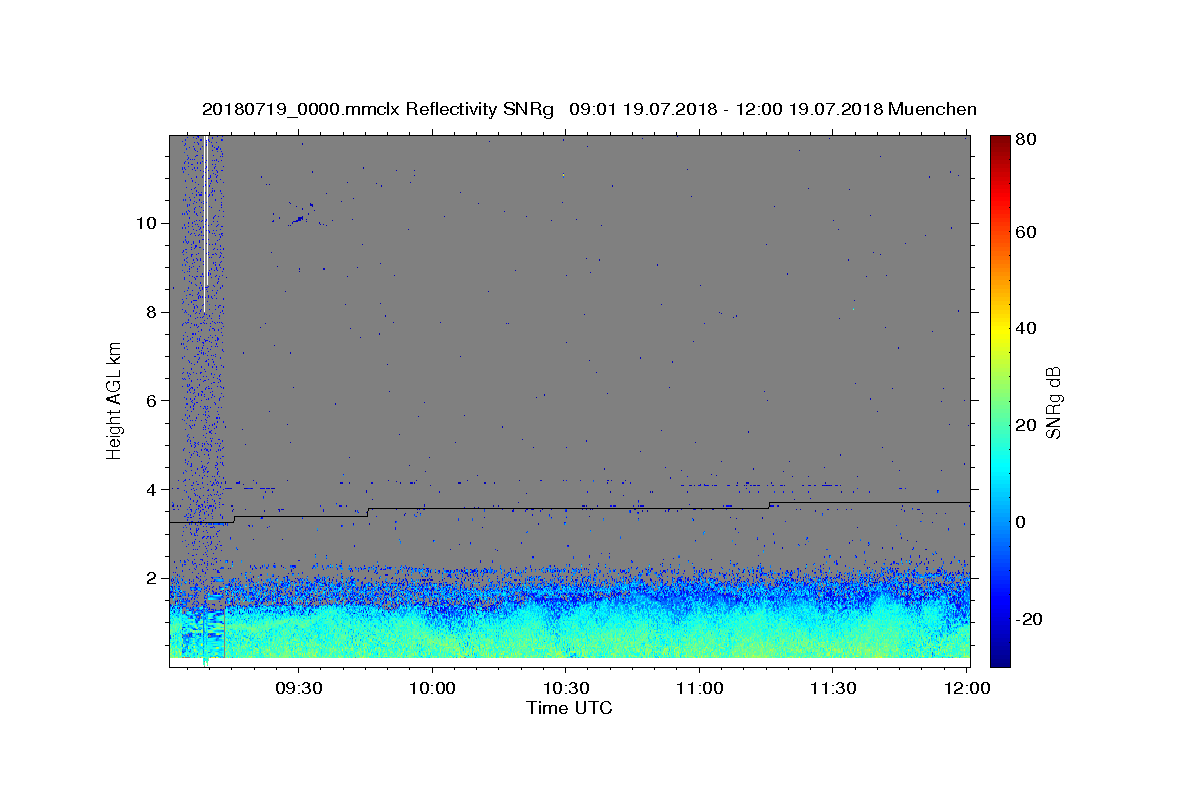Click the 10:00 time tick label
This screenshot has width=1200, height=800.
pyautogui.click(x=432, y=689)
